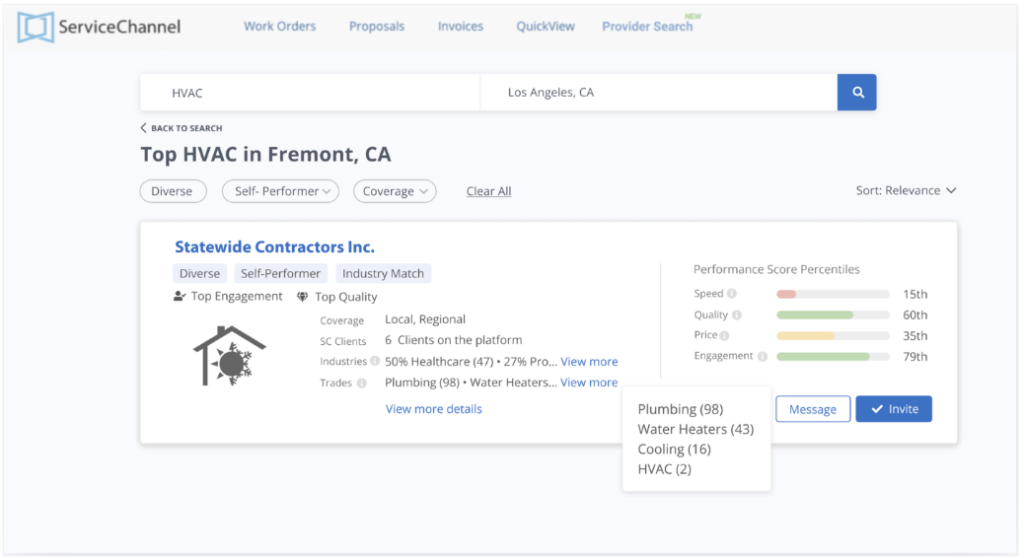Click the Message button
The width and height of the screenshot is (1024, 558).
click(x=812, y=409)
